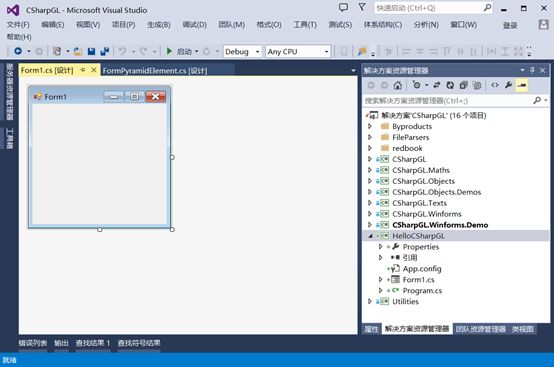
Task: Expand the Form1.cs node
Action: tap(380, 279)
